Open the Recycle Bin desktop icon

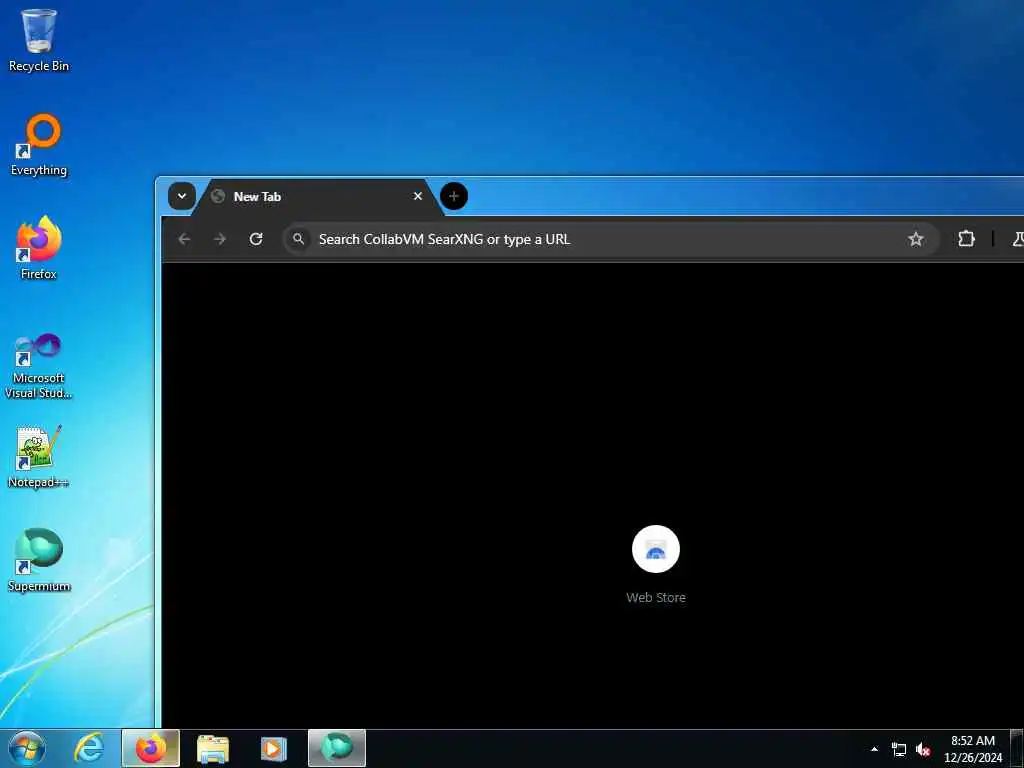point(39,40)
